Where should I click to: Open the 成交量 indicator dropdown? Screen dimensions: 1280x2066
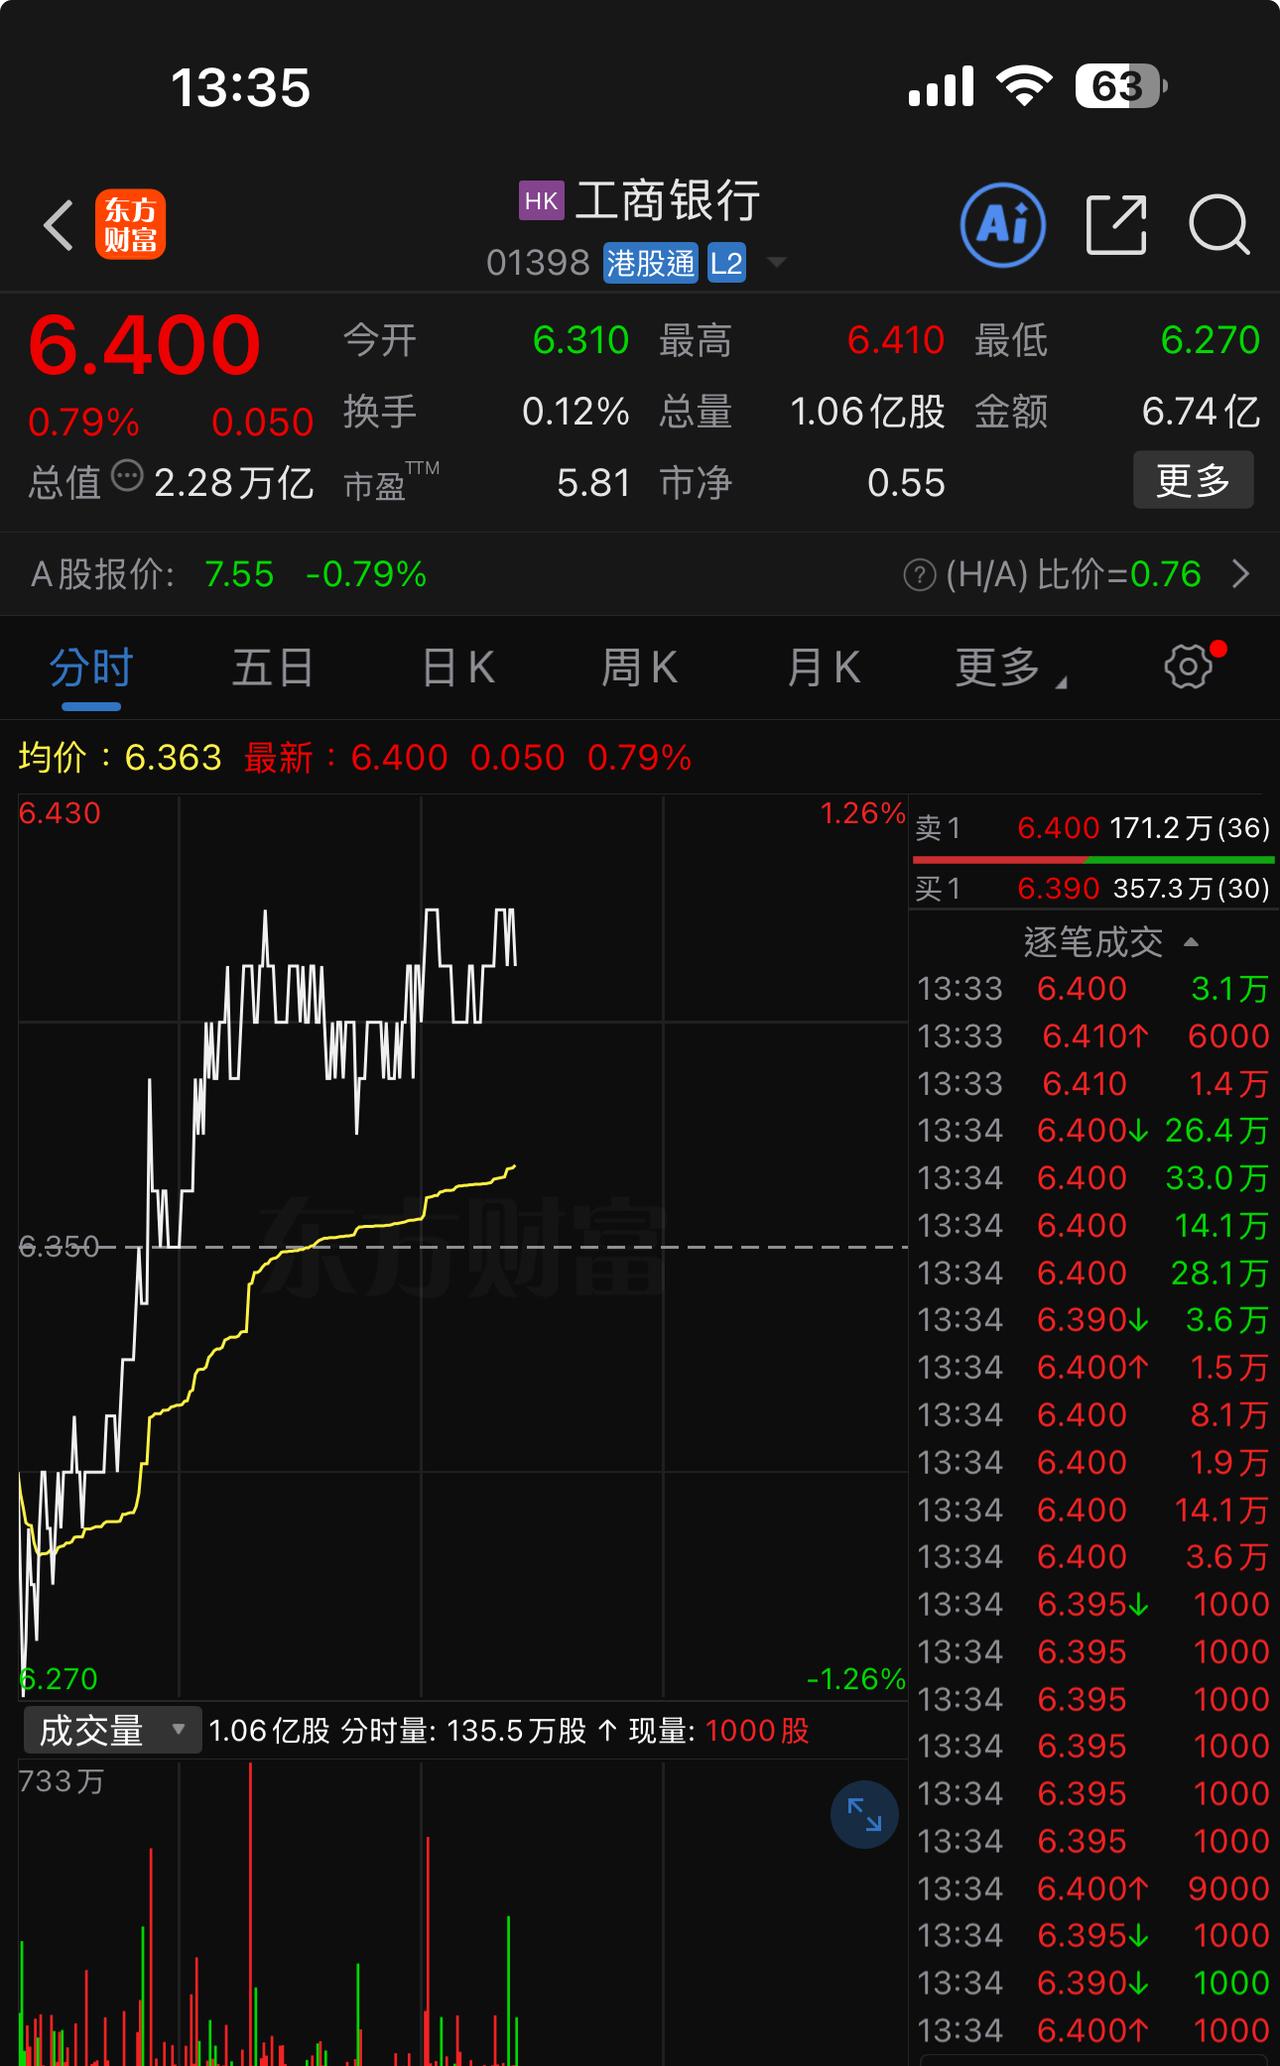coord(111,1731)
